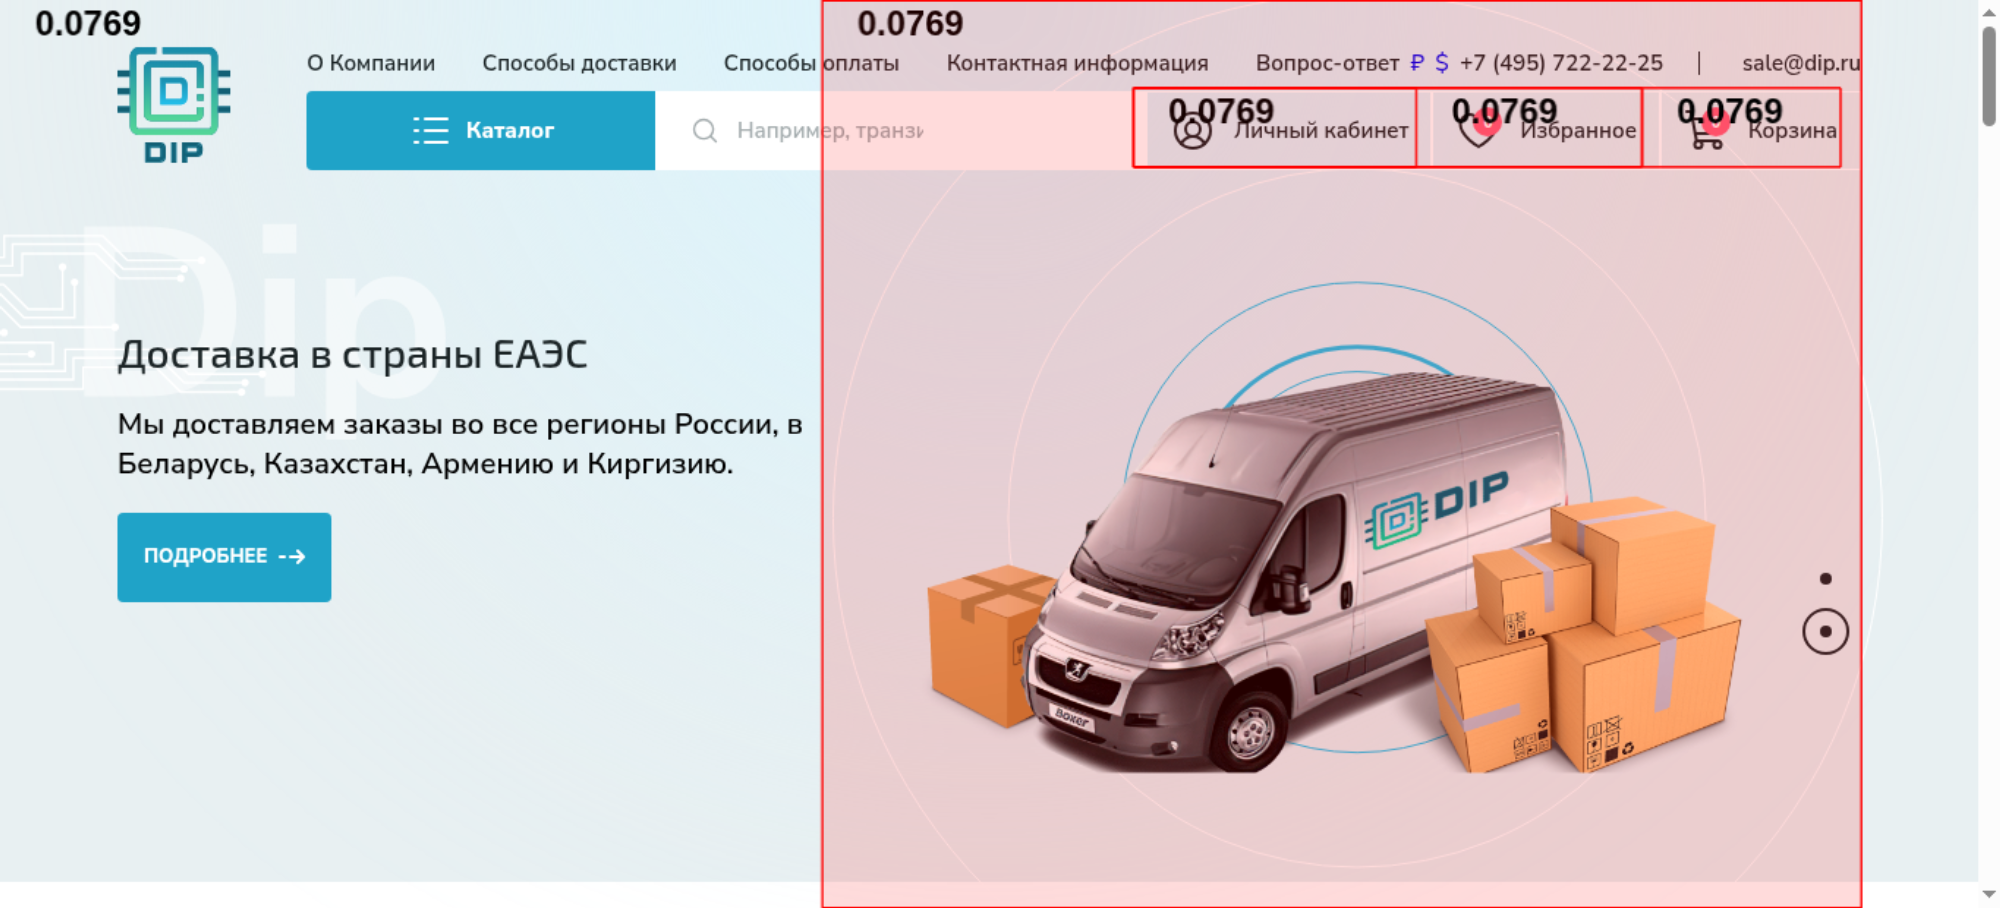Screen dimensions: 2000x908
Task: Open the Личный кабинет user icon
Action: pyautogui.click(x=1192, y=131)
